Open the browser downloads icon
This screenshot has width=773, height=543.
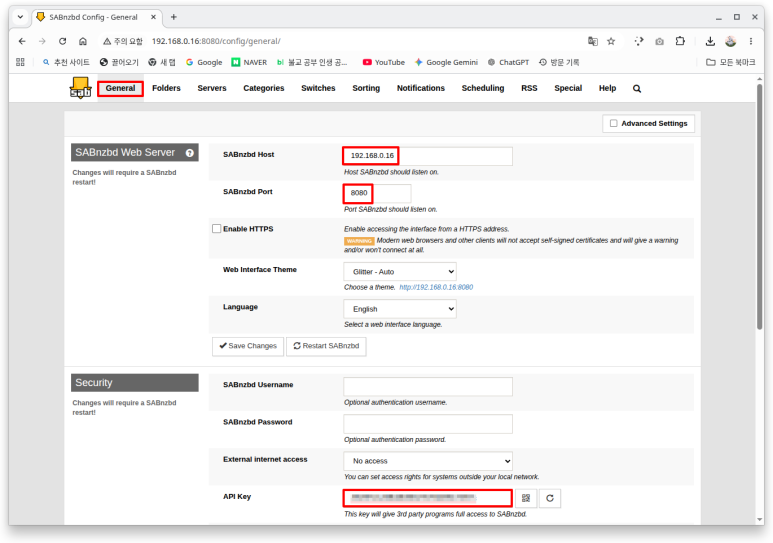click(x=710, y=41)
